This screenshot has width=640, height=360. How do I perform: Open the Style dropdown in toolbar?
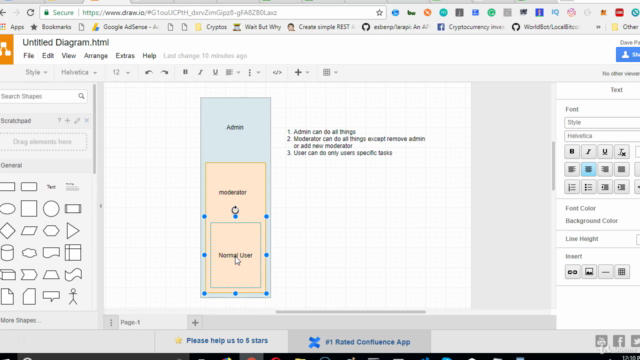pos(36,72)
